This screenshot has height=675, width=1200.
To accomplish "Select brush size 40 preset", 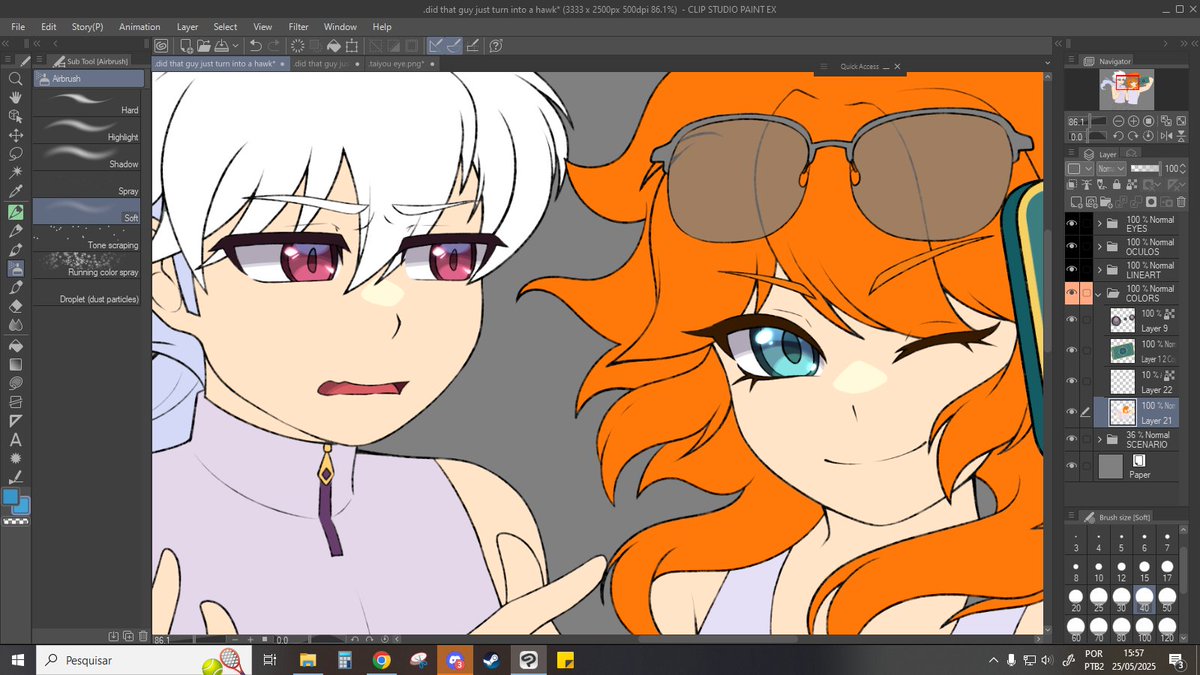I will [x=1144, y=600].
